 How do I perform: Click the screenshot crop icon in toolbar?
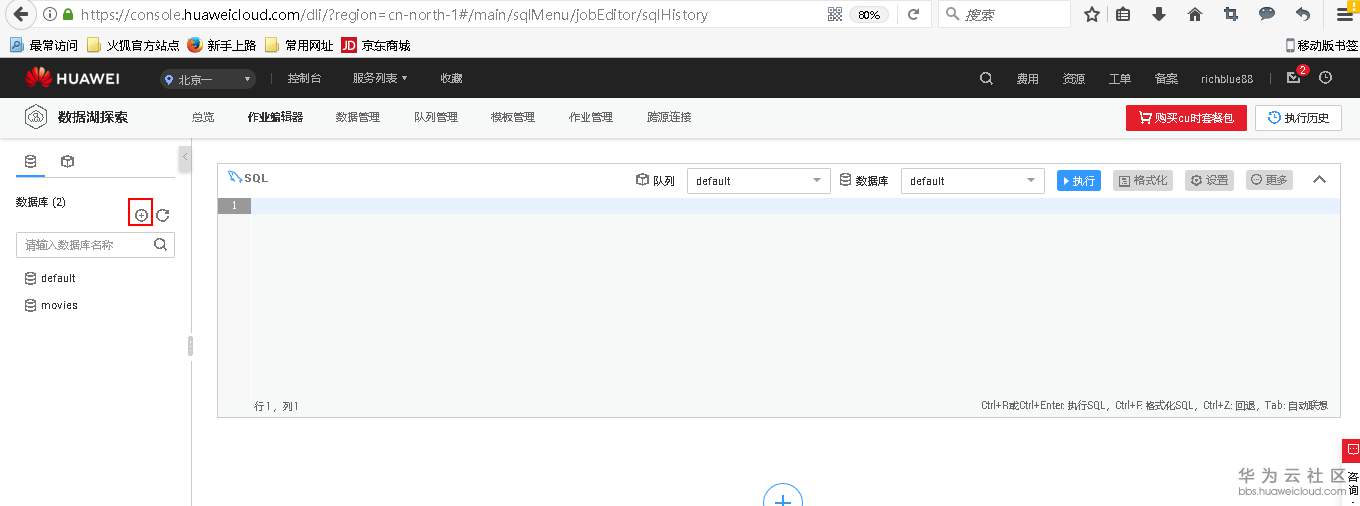[1231, 14]
